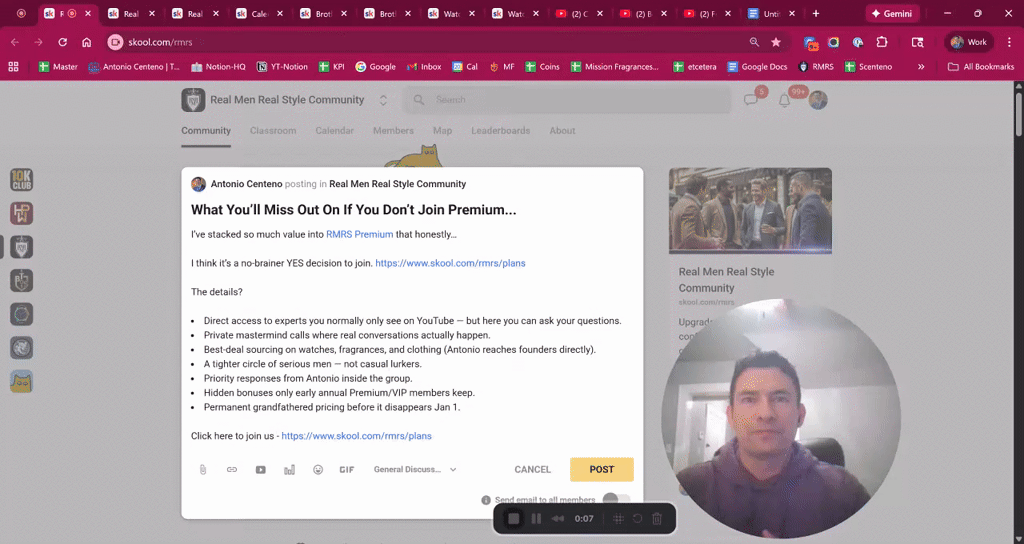Attach a file with the paperclip icon
This screenshot has height=544, width=1024.
pos(203,470)
